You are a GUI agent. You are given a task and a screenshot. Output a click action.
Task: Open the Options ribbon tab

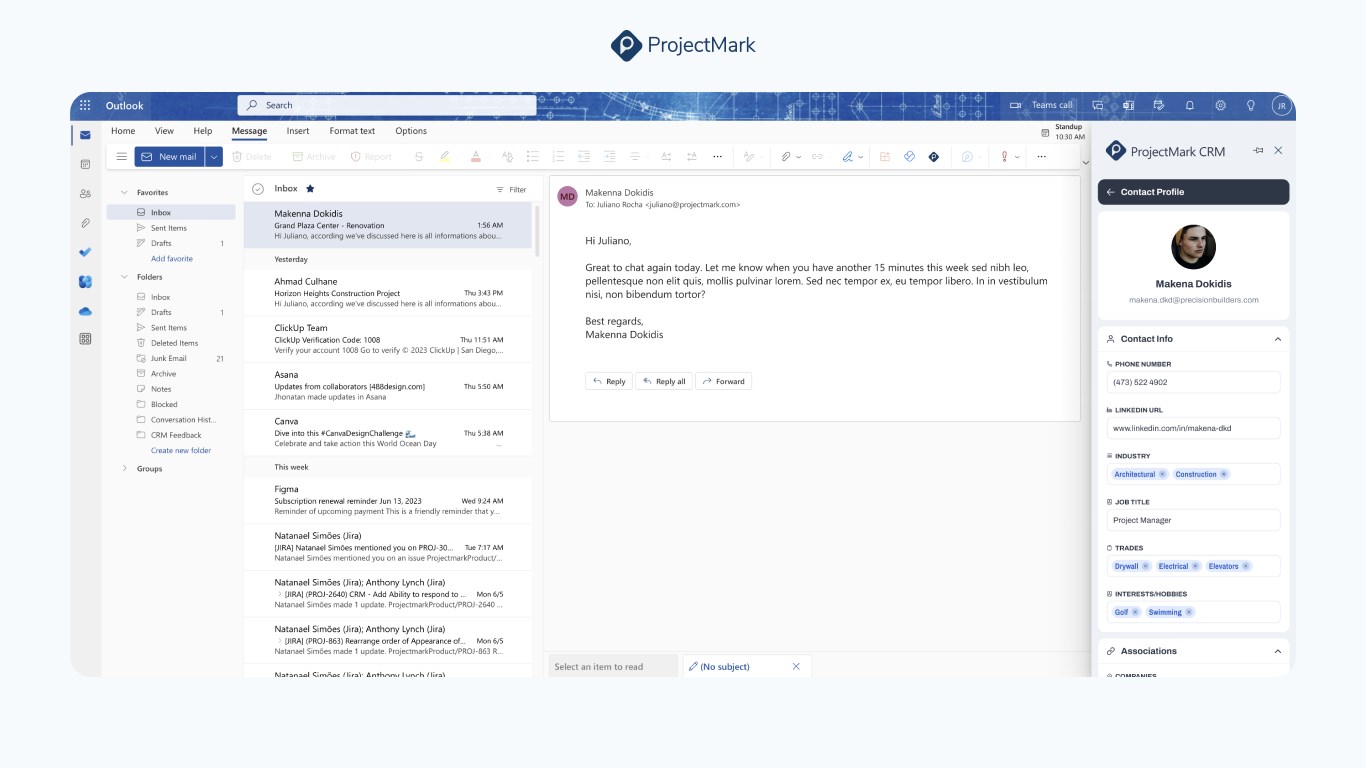click(x=411, y=131)
